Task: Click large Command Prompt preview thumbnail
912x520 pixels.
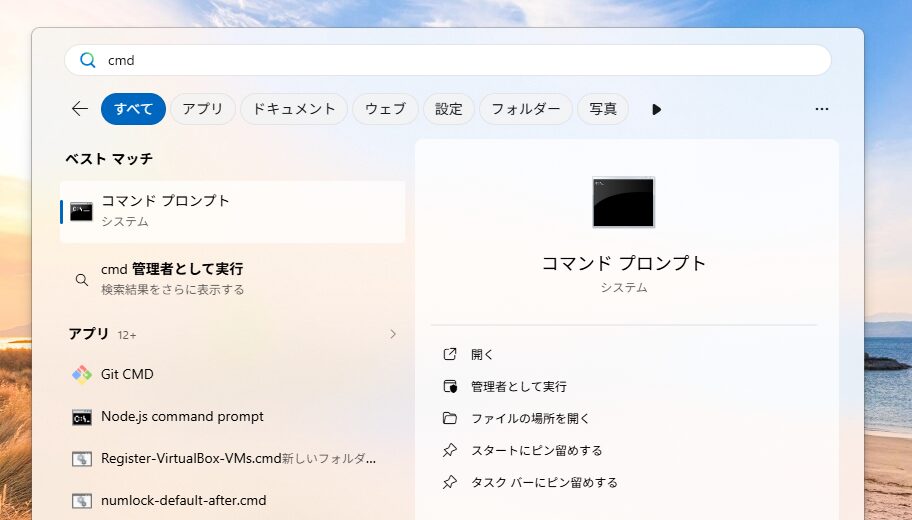Action: (x=624, y=202)
